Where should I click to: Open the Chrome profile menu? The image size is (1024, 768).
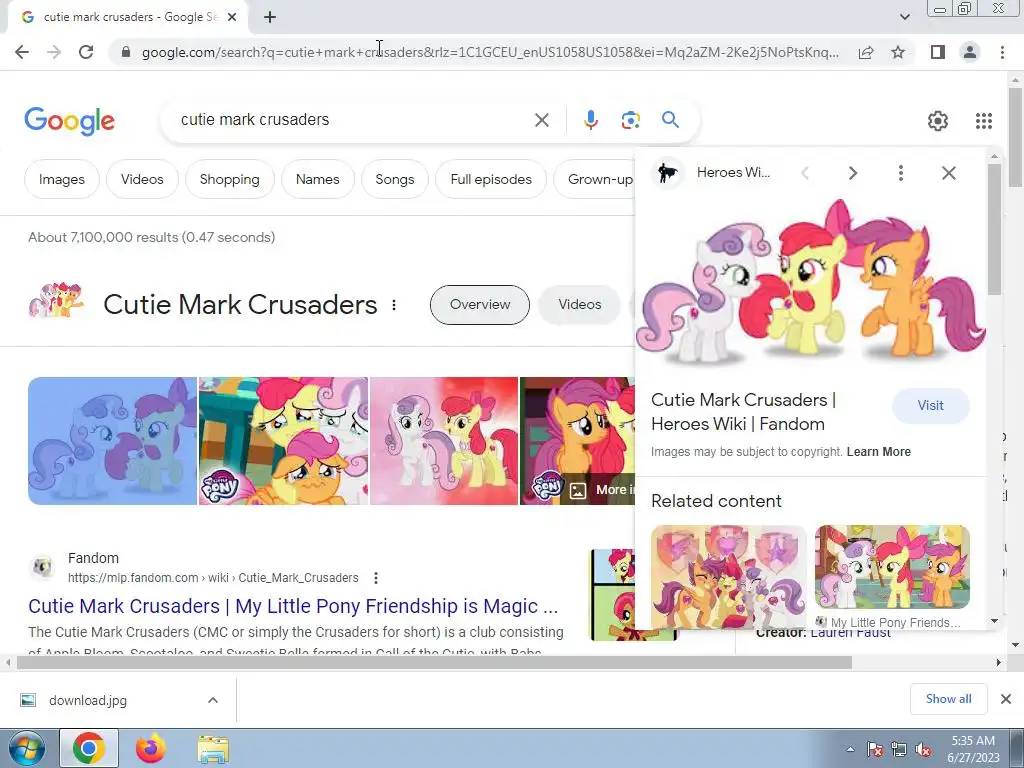[970, 52]
